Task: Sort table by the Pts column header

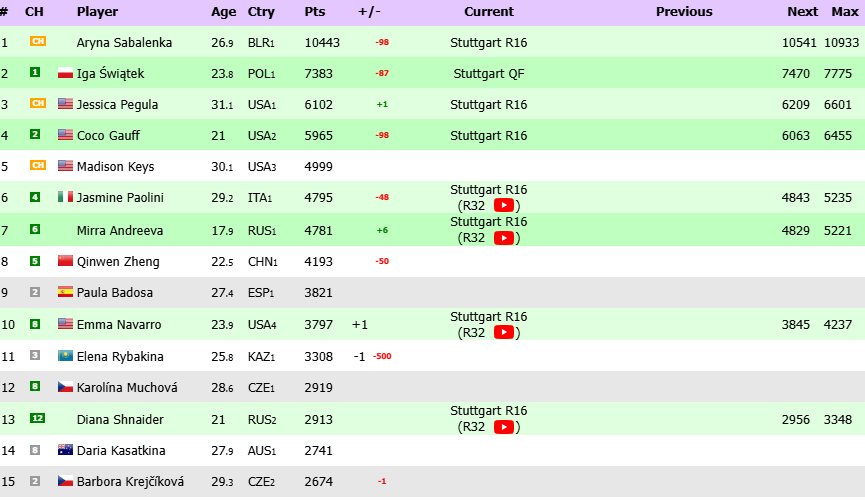Action: click(x=314, y=12)
